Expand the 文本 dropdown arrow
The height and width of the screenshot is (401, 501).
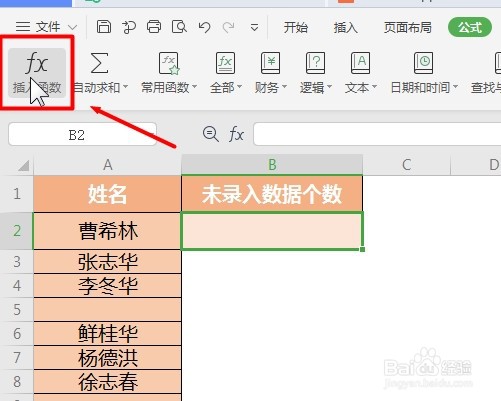[374, 87]
